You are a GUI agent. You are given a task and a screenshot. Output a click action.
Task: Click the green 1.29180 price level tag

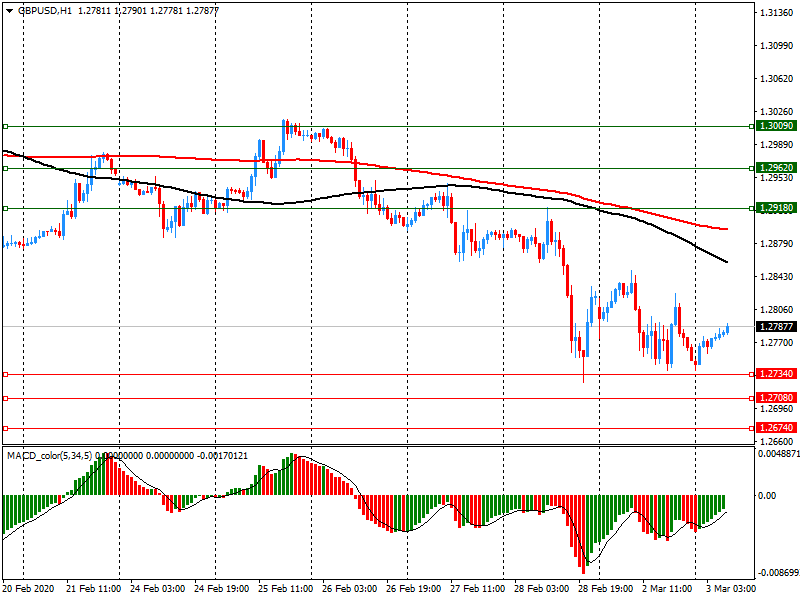point(776,209)
